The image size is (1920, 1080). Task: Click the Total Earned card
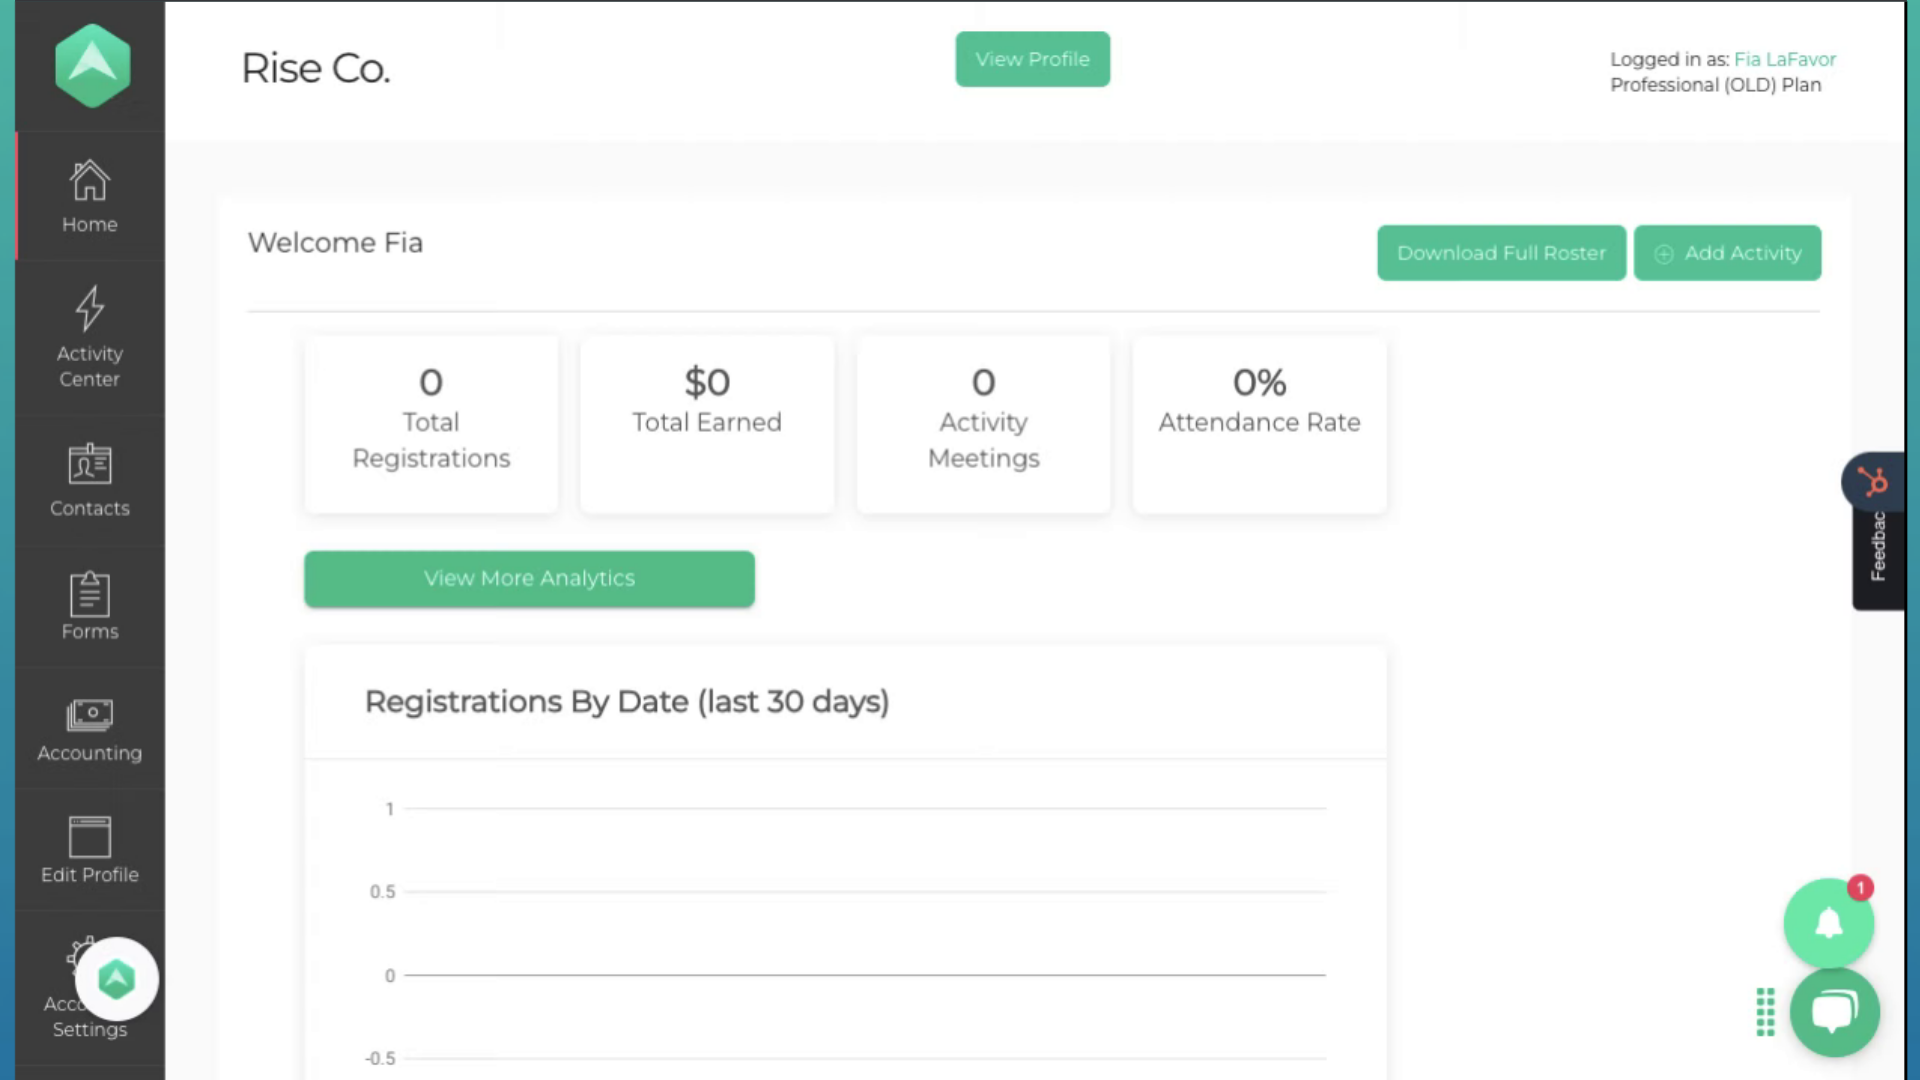707,424
